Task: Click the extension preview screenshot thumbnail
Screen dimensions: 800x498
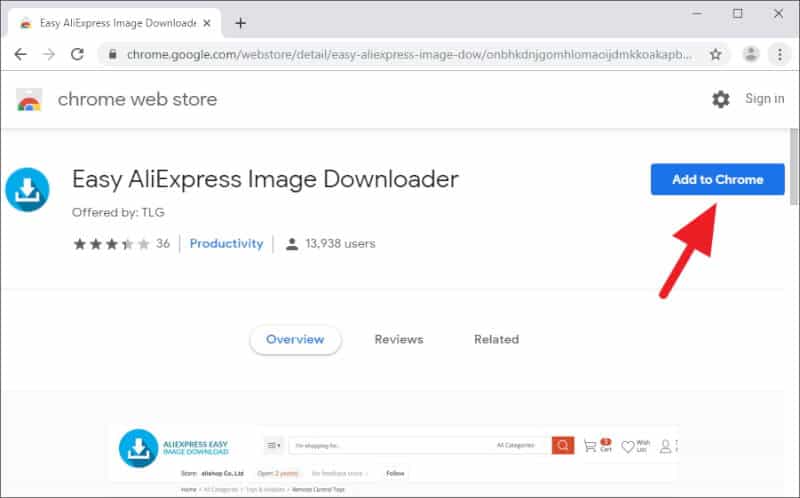Action: click(394, 459)
